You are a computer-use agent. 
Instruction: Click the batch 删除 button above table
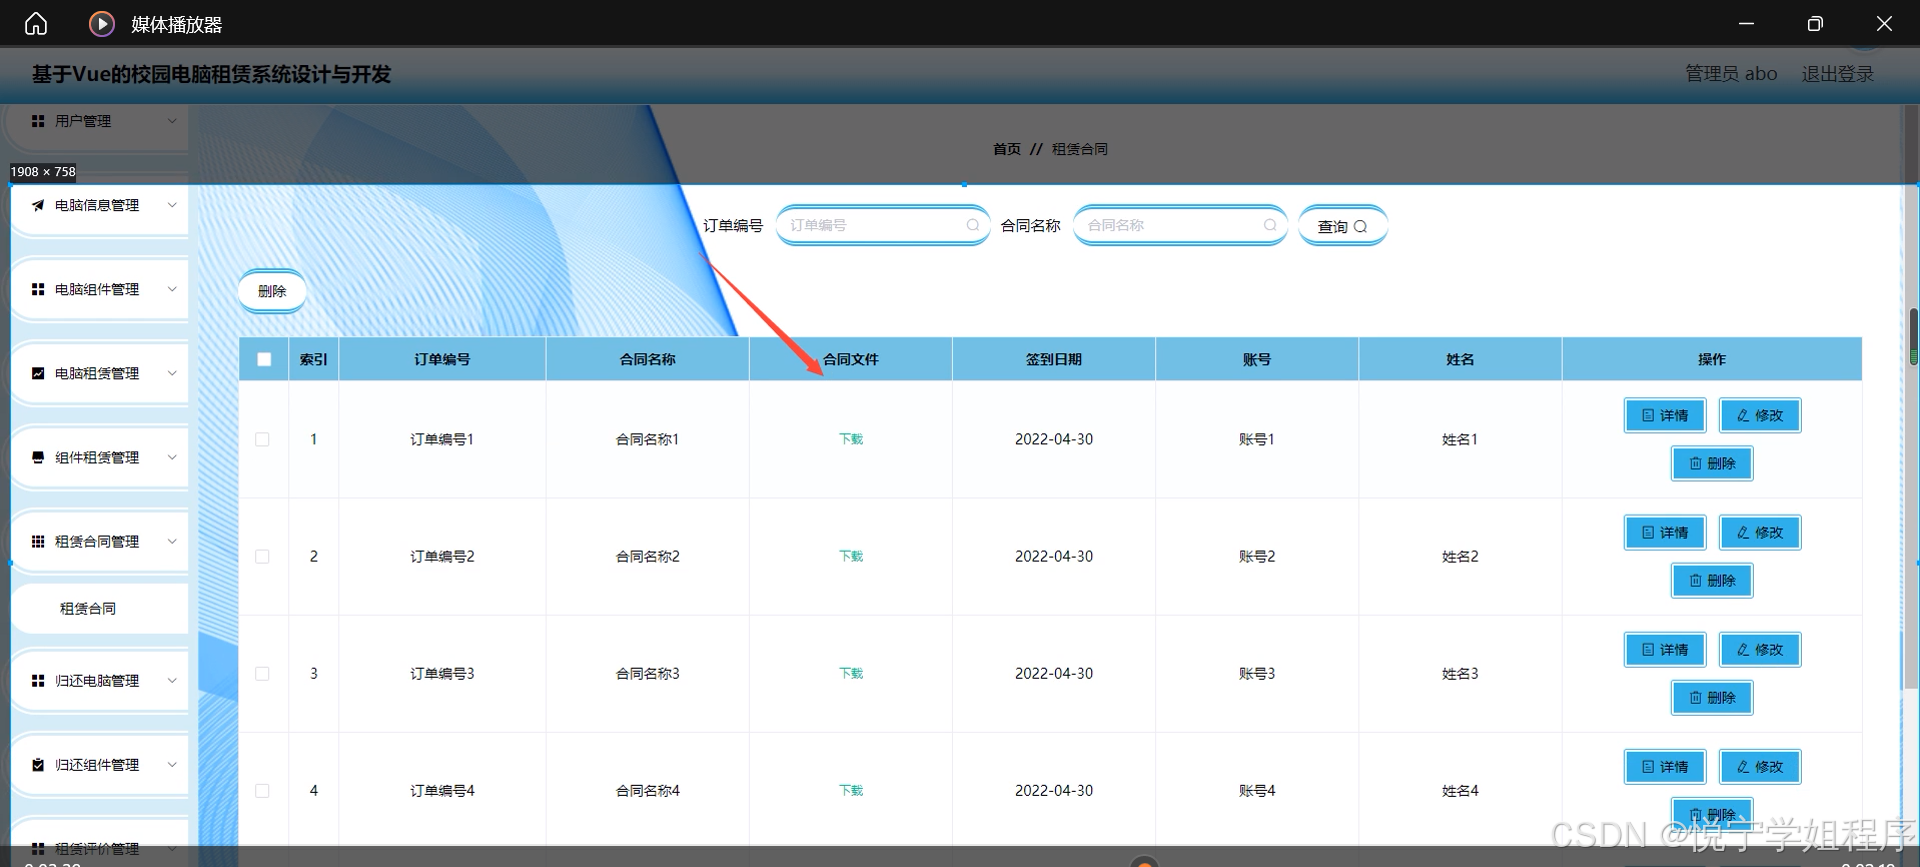272,291
